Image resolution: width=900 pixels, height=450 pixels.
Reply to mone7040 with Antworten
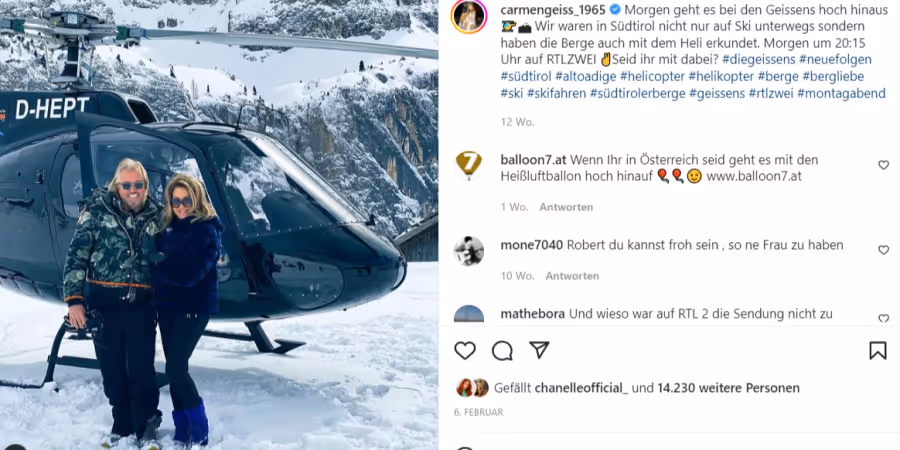572,276
